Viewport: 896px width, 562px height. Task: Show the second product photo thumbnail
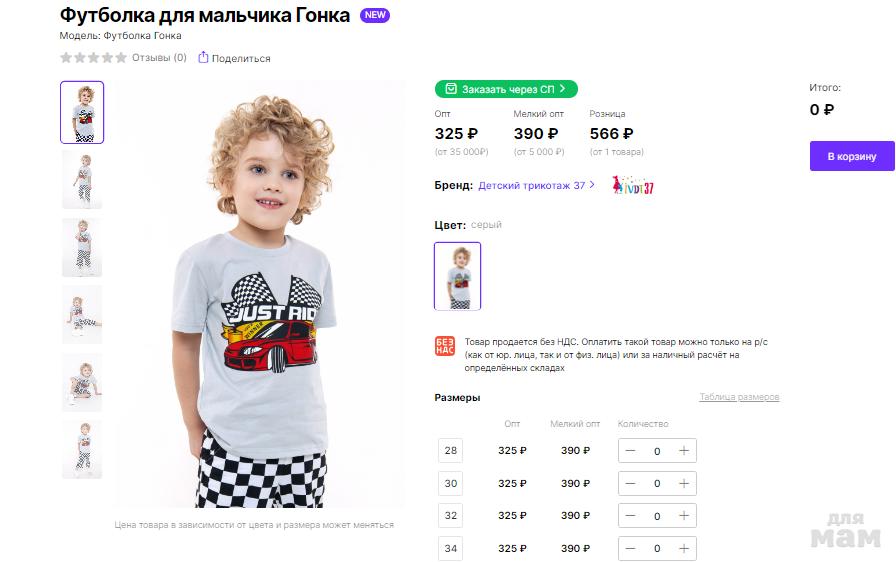[x=82, y=180]
